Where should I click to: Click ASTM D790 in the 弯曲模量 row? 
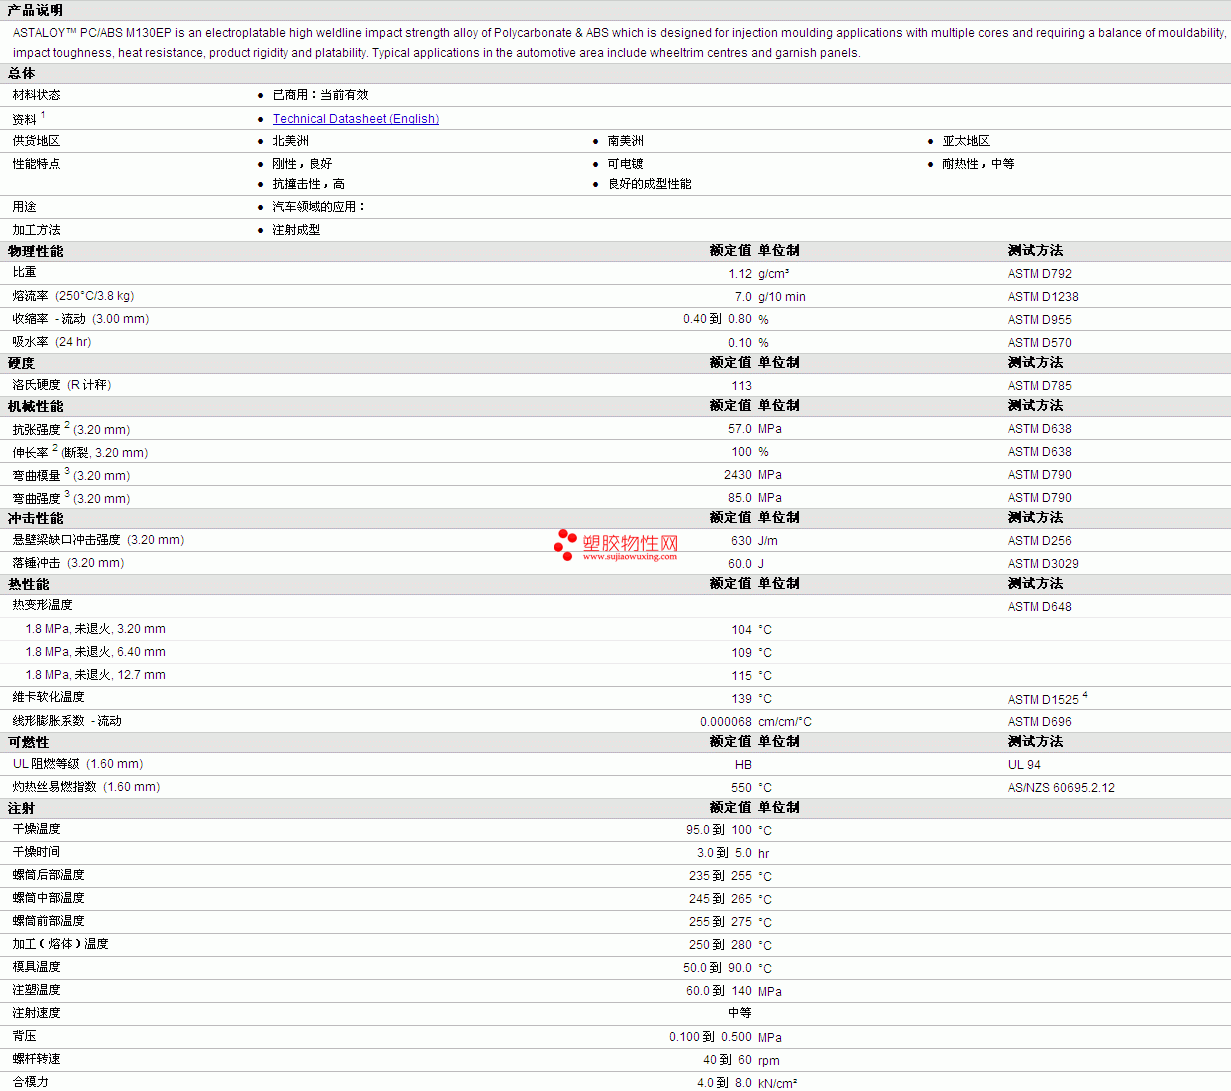(1039, 475)
